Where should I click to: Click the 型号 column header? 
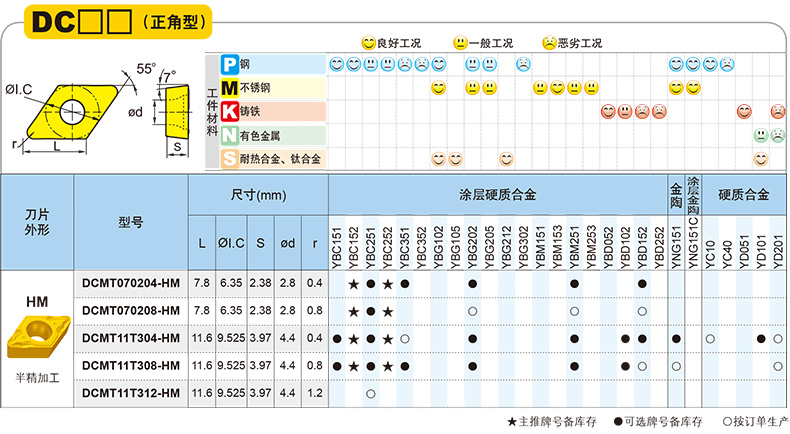coord(131,222)
